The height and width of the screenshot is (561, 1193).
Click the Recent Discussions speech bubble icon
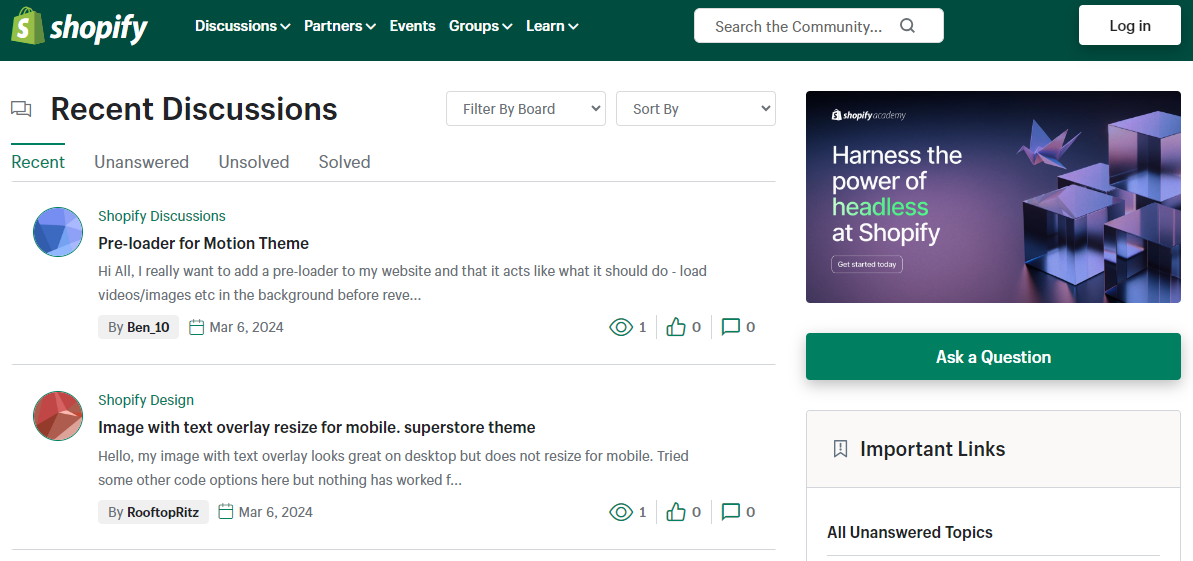(21, 110)
